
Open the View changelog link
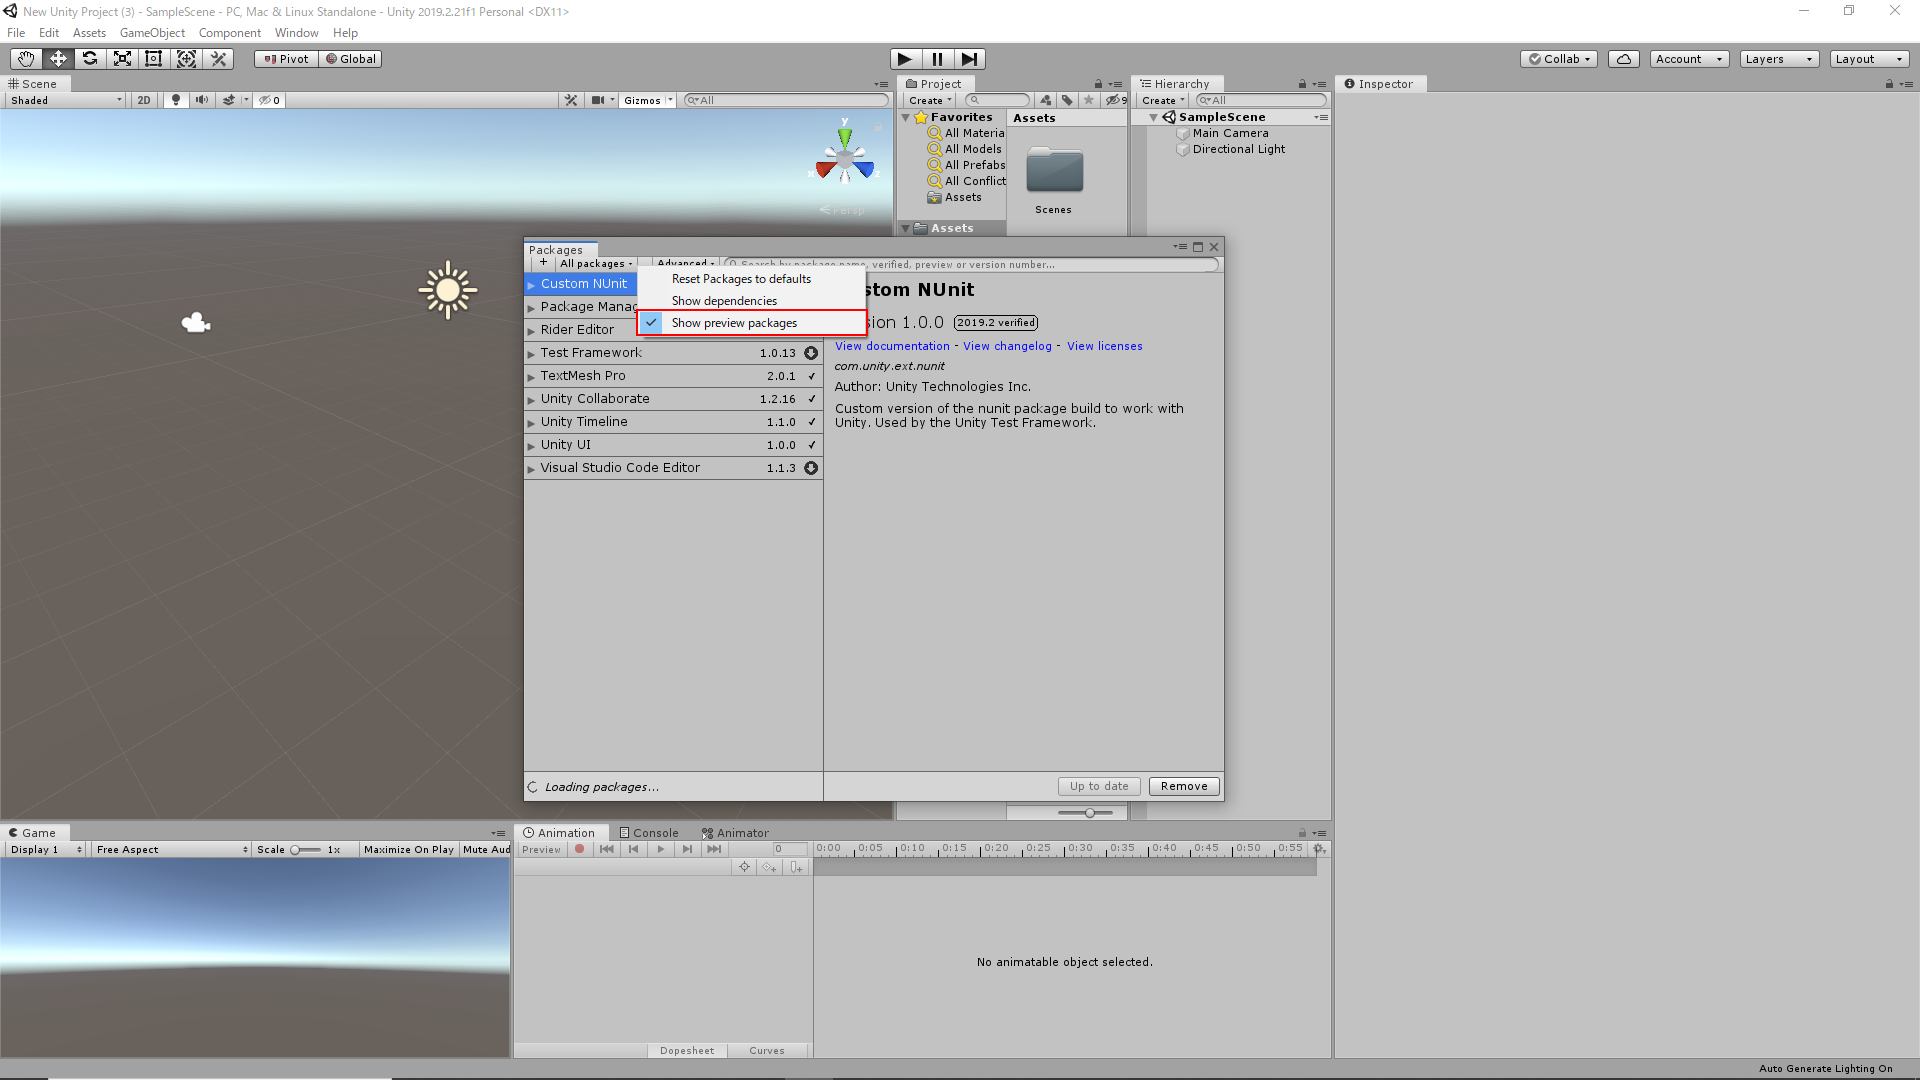1007,346
